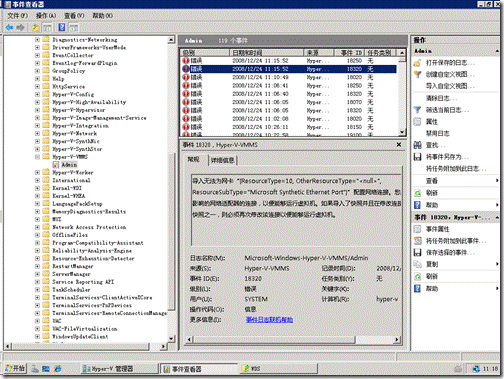Click the blue Help toolbar icon

[62, 27]
